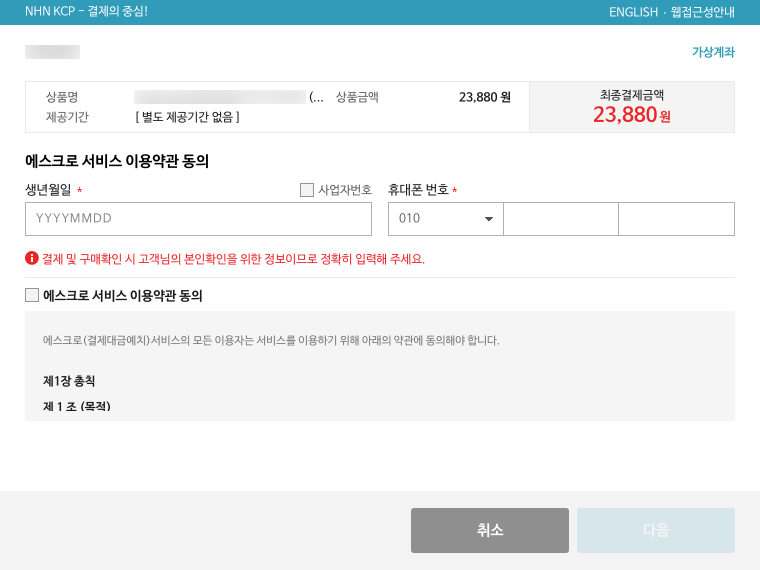The width and height of the screenshot is (760, 570).
Task: Focus the last phone number field
Action: pyautogui.click(x=677, y=219)
